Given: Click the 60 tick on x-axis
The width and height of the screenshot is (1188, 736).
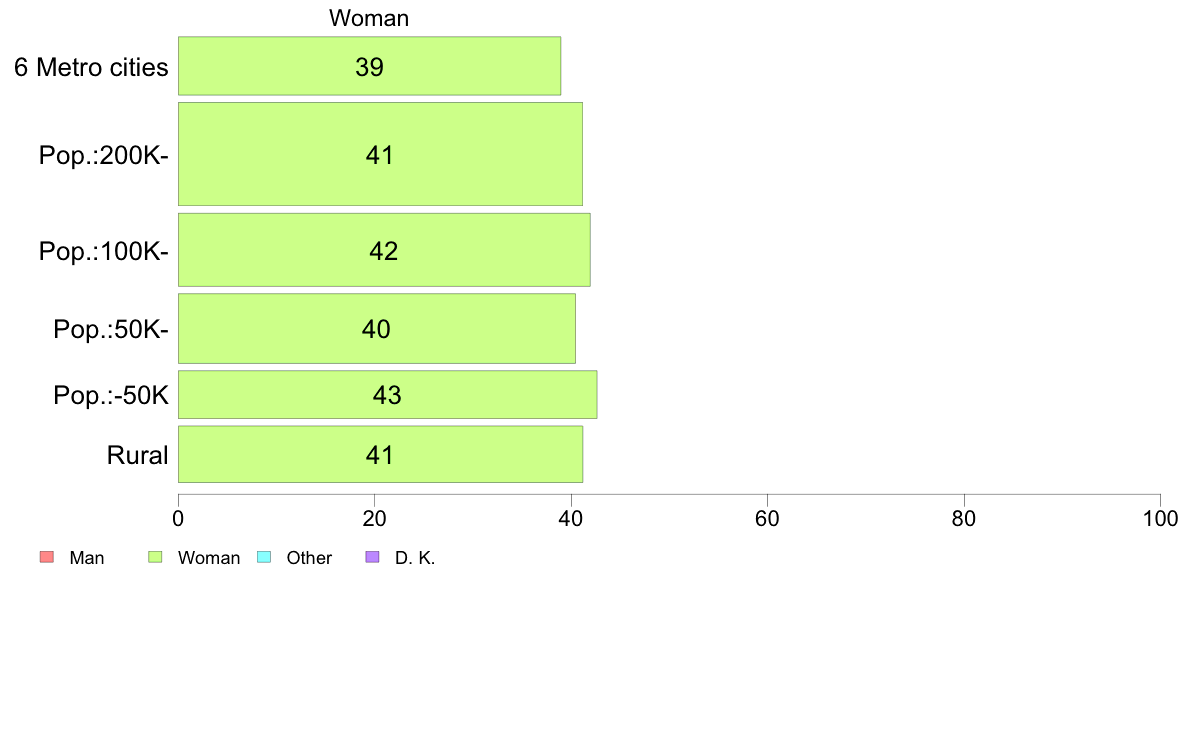Looking at the screenshot, I should pyautogui.click(x=768, y=518).
